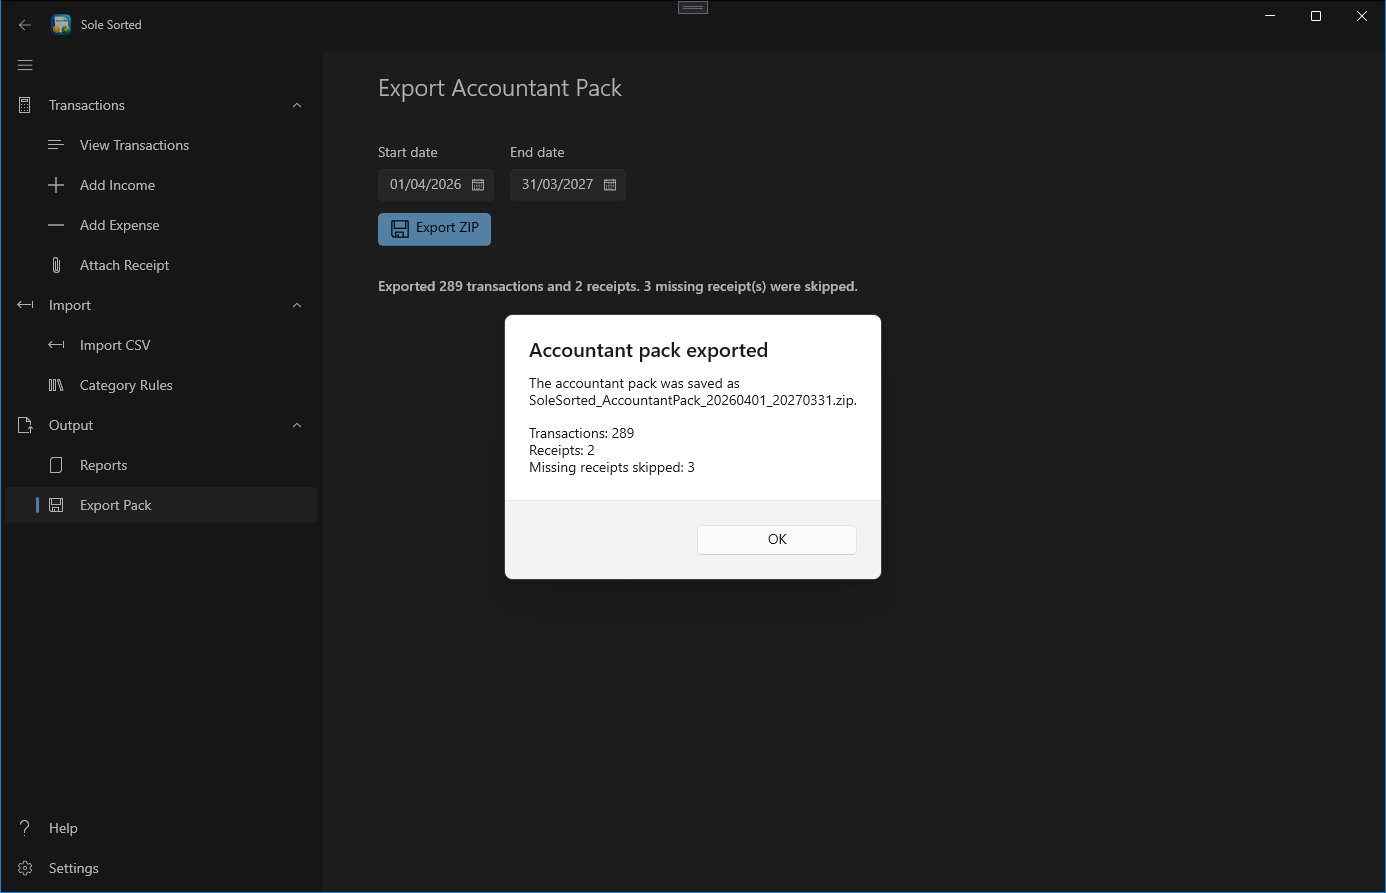The height and width of the screenshot is (893, 1386).
Task: Click the Category Rules library icon
Action: coord(56,385)
